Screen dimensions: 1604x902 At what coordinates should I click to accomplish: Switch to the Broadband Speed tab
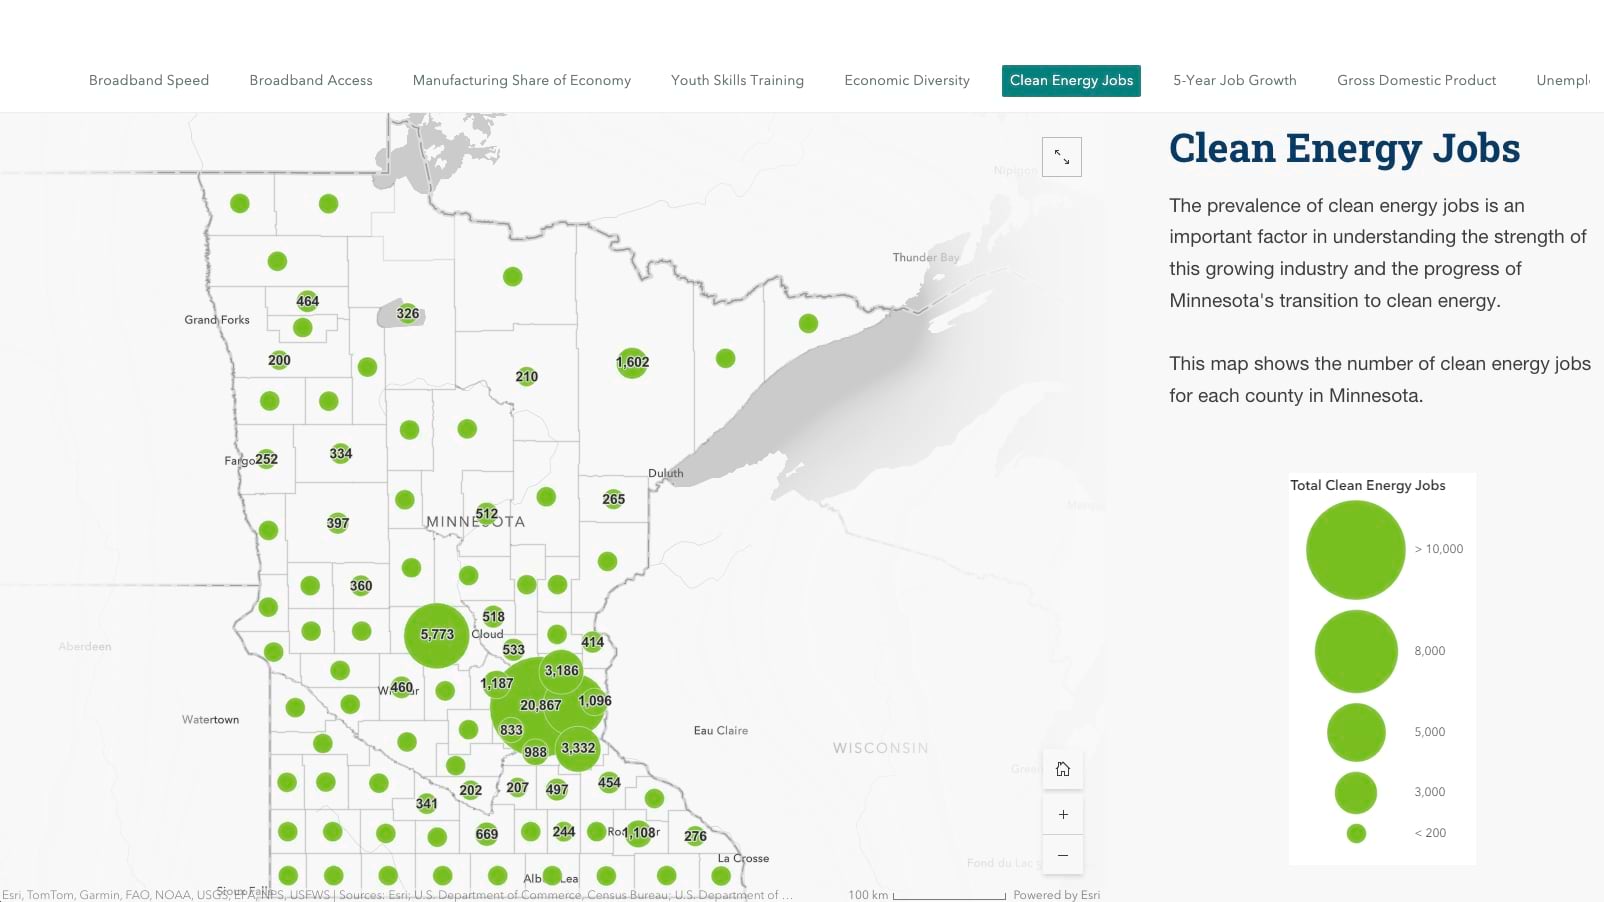148,80
